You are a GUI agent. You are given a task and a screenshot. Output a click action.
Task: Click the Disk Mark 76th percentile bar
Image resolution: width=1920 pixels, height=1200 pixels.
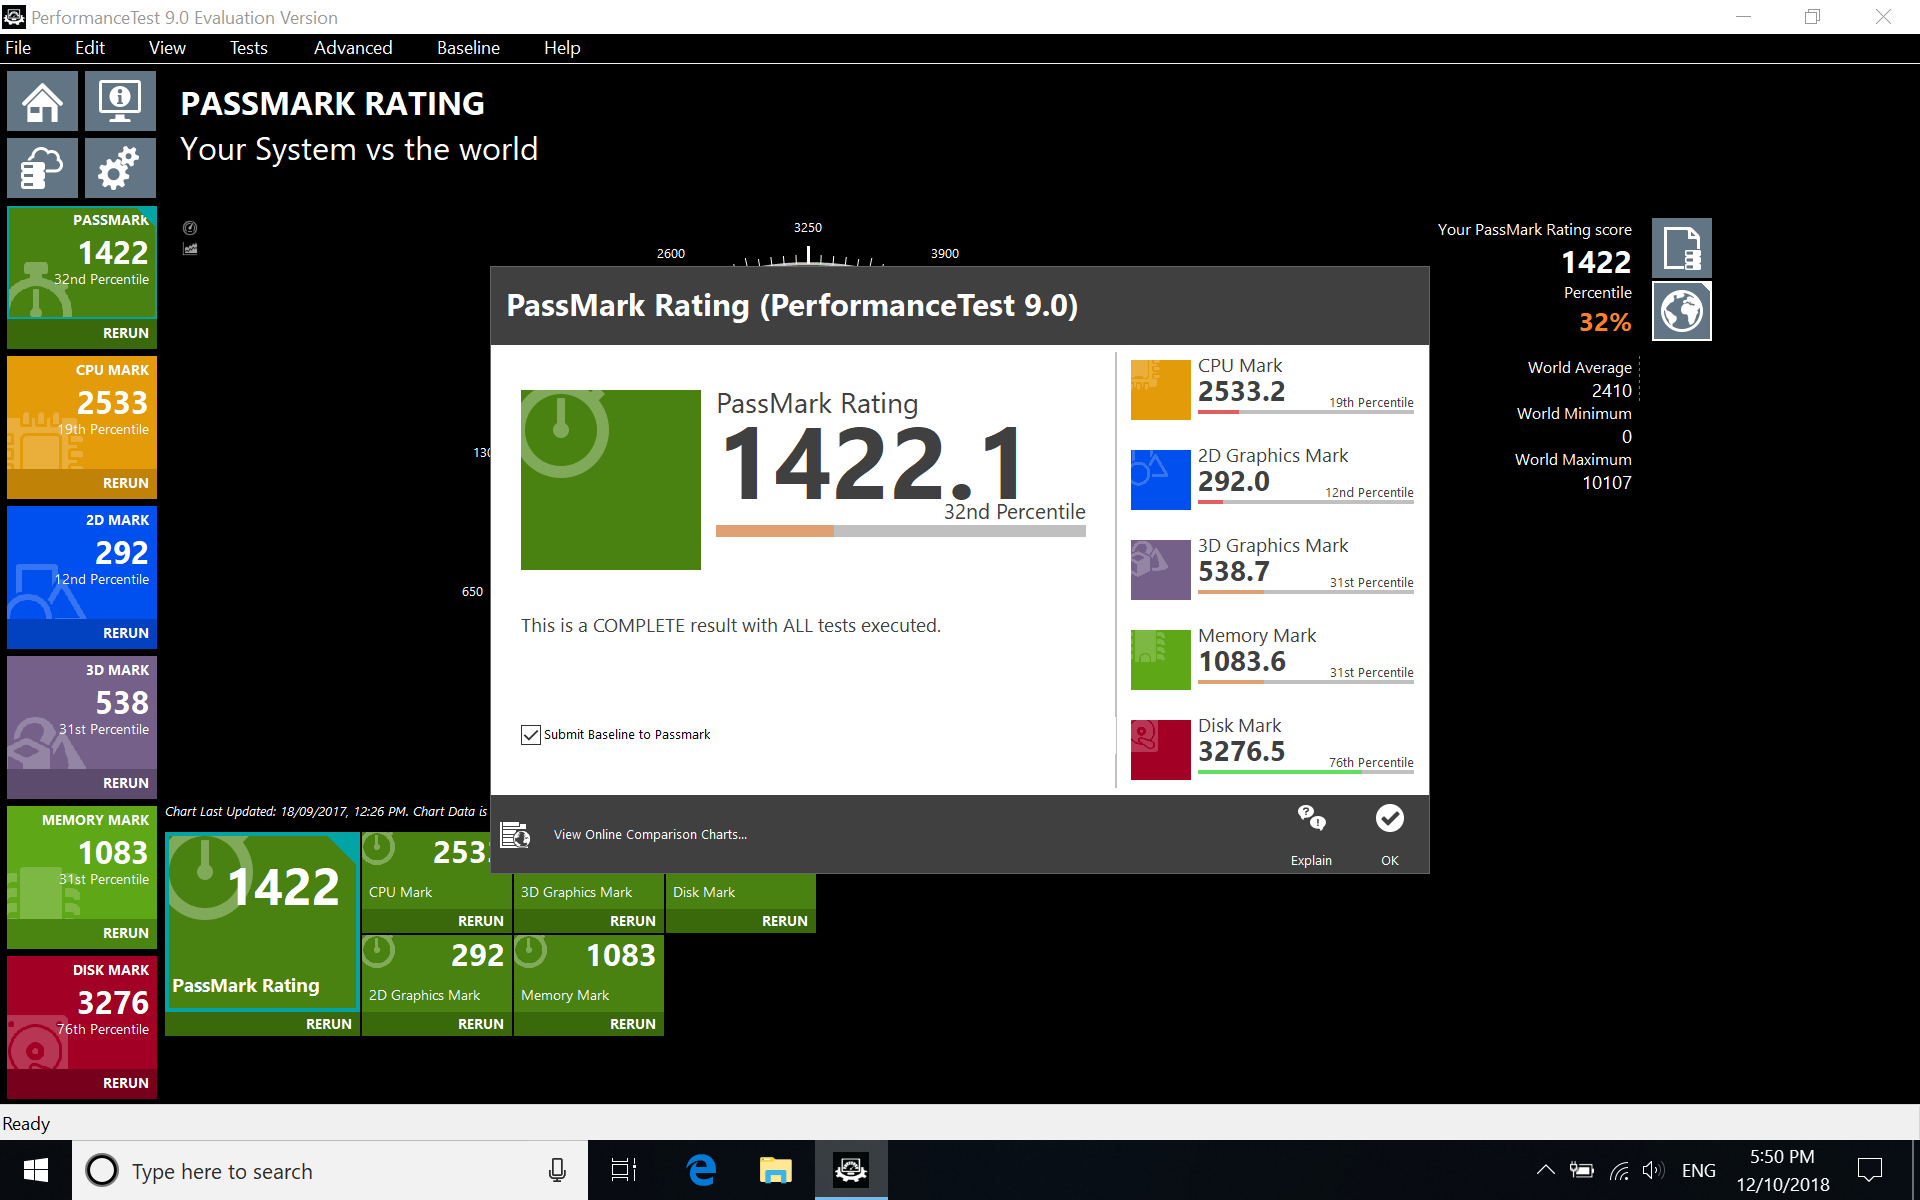tap(1306, 772)
